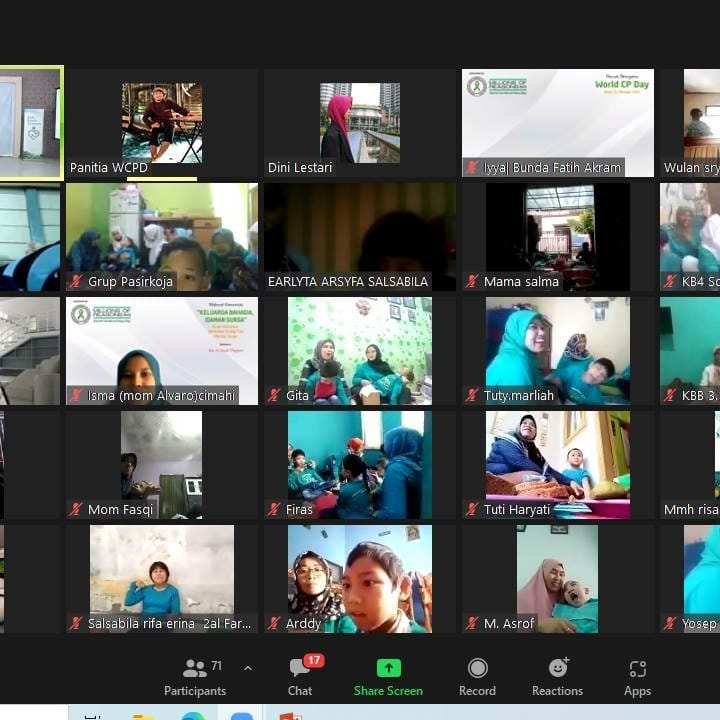Image resolution: width=720 pixels, height=720 pixels.
Task: Open the Chat panel icon
Action: [299, 668]
